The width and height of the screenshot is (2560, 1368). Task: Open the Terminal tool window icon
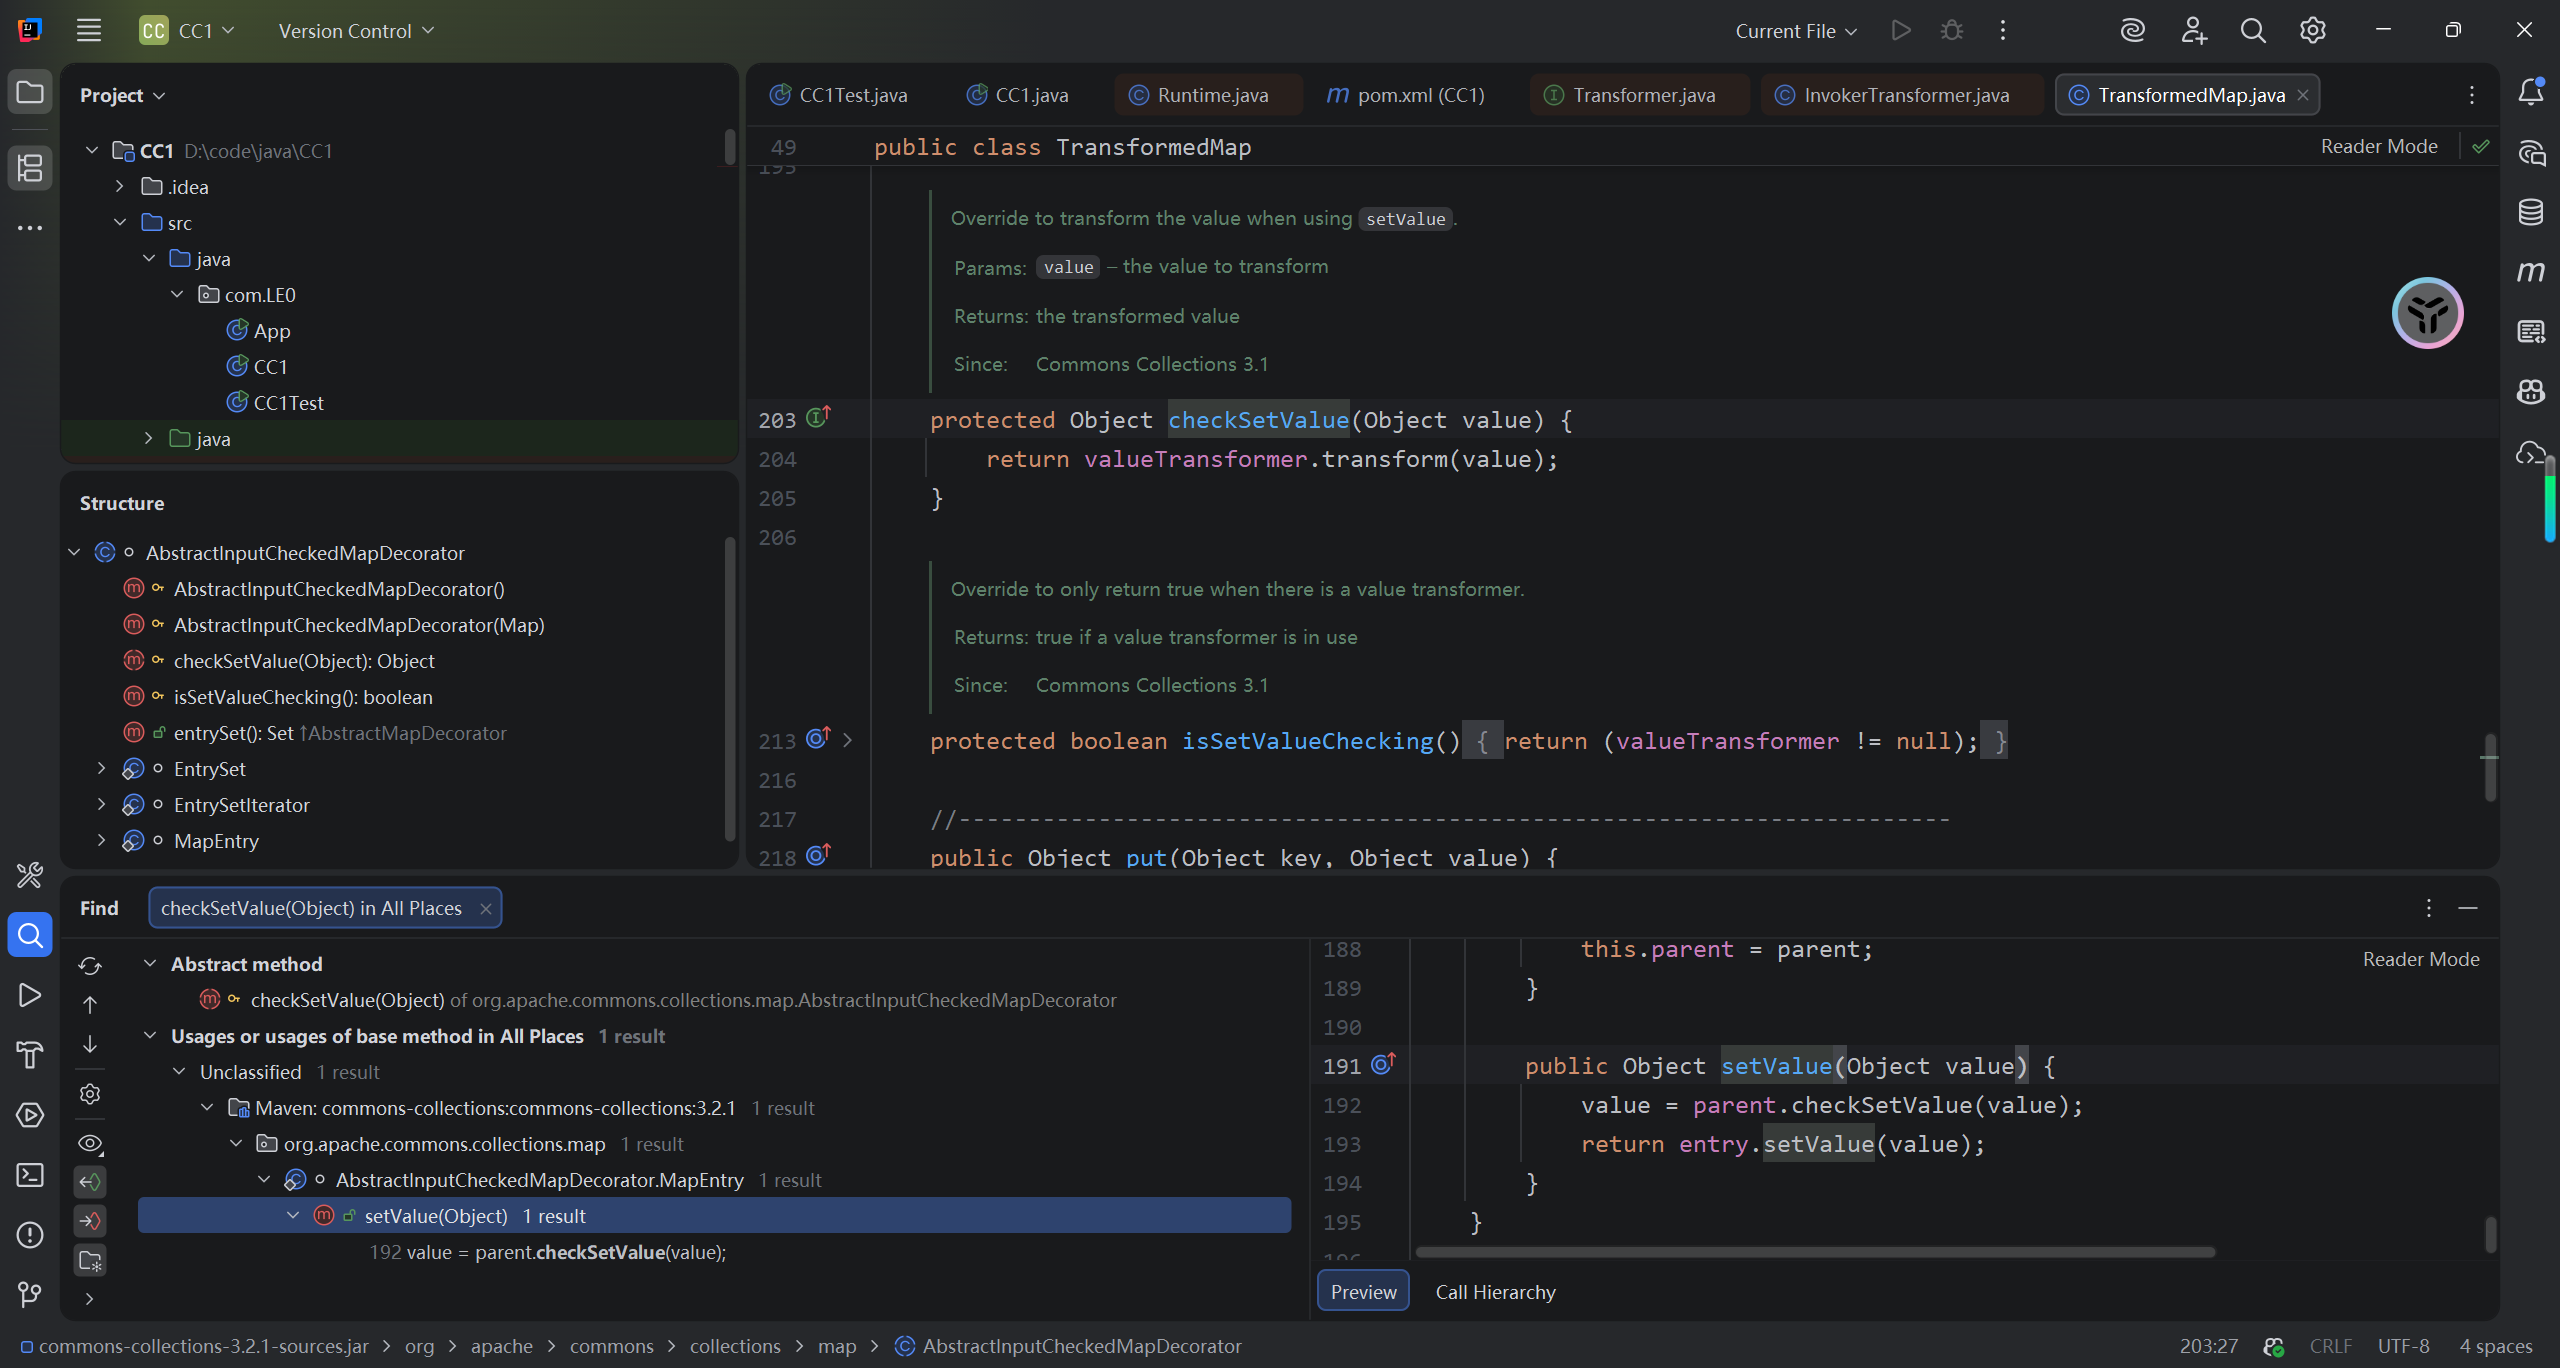pos(30,1175)
